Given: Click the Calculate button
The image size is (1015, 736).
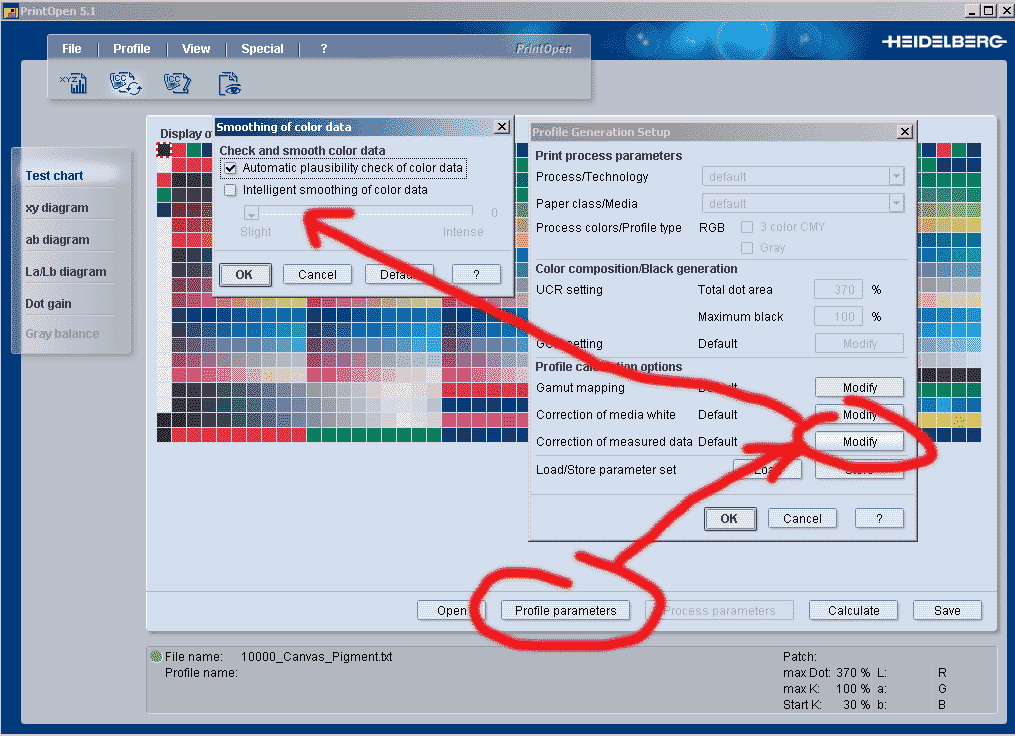Looking at the screenshot, I should click(x=854, y=610).
